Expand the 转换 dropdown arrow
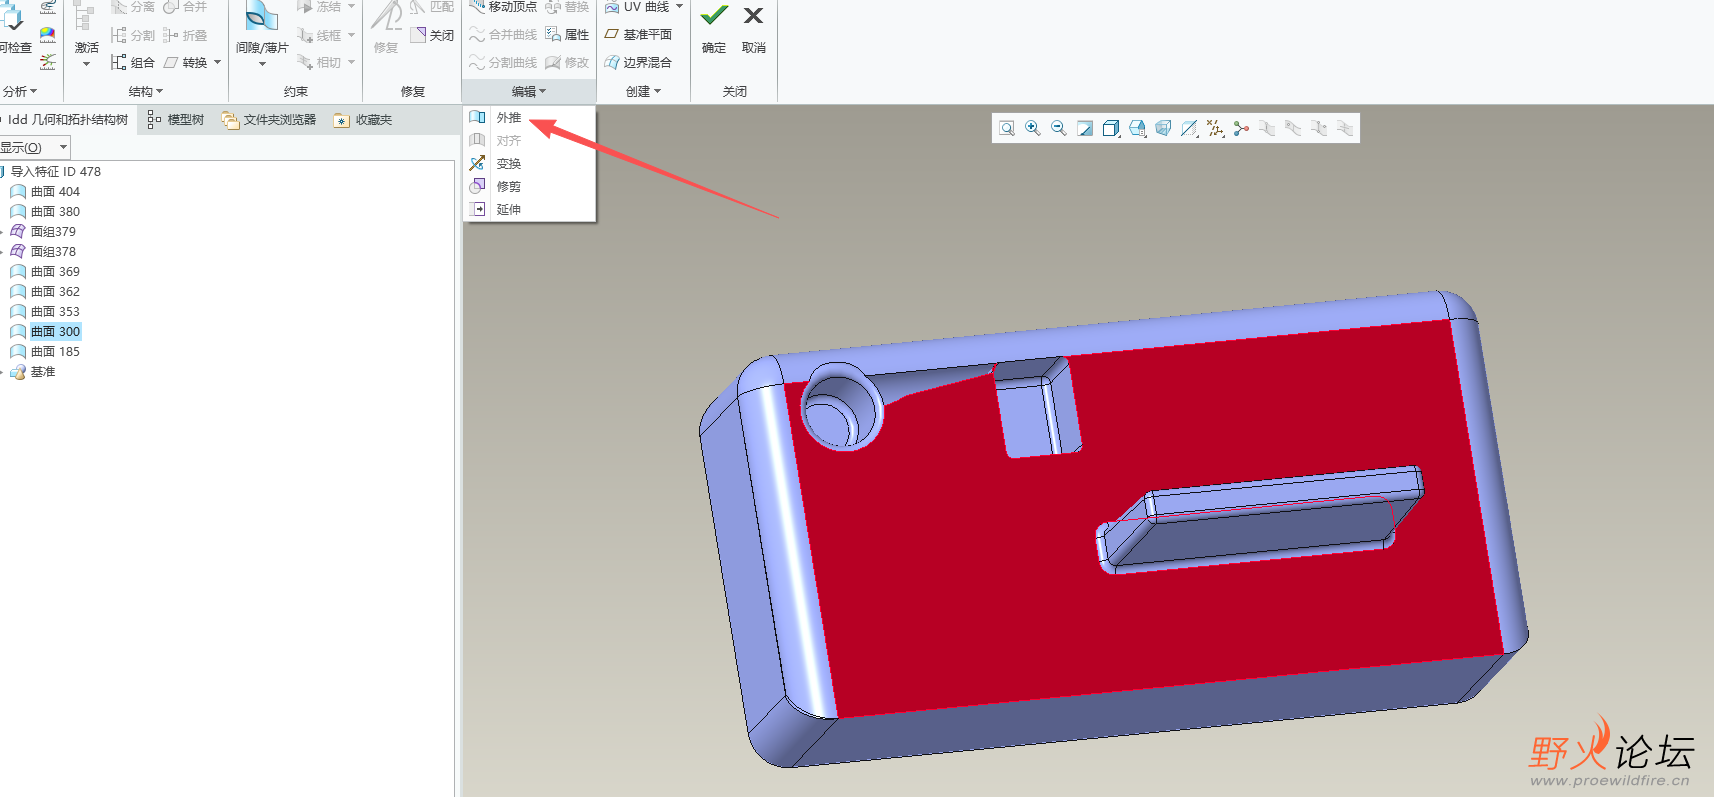Image resolution: width=1714 pixels, height=797 pixels. (x=217, y=62)
